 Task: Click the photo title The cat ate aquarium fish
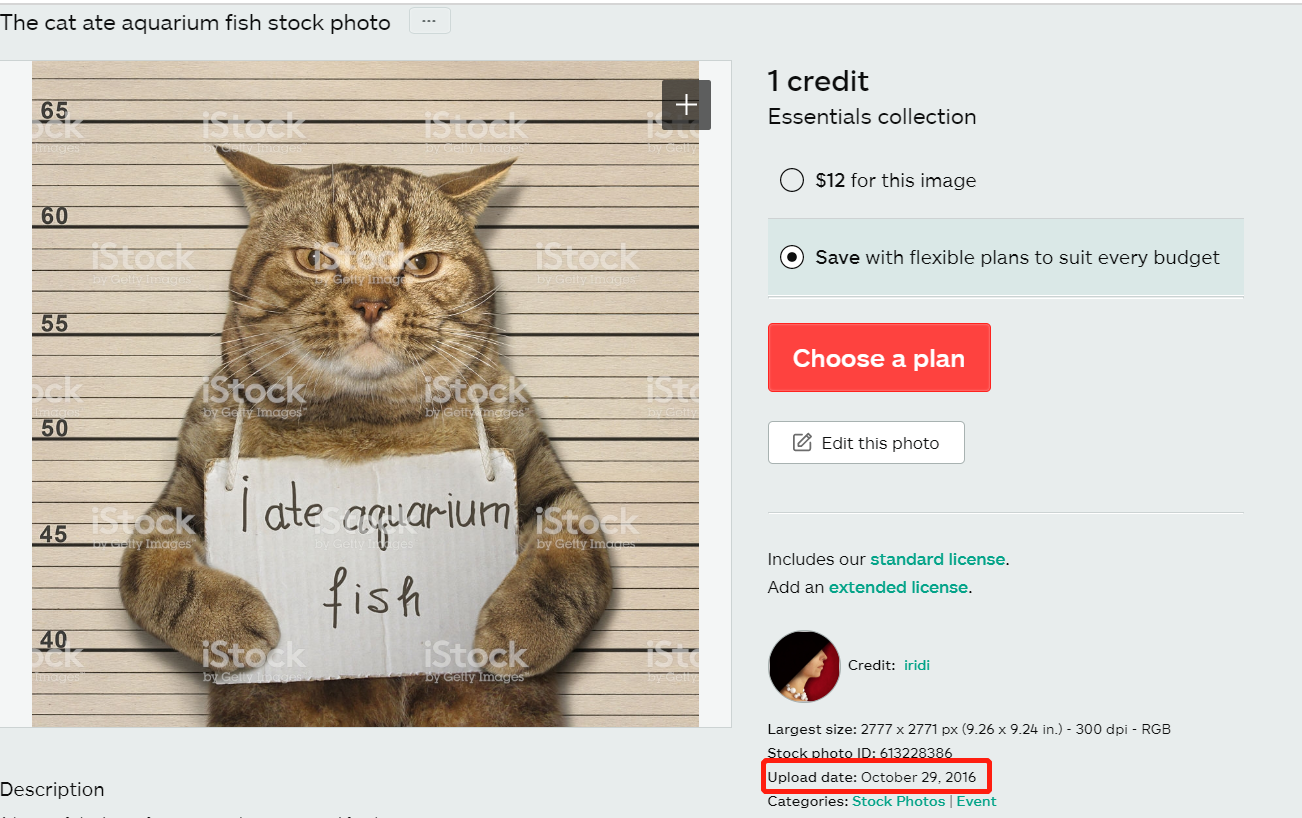coord(195,22)
